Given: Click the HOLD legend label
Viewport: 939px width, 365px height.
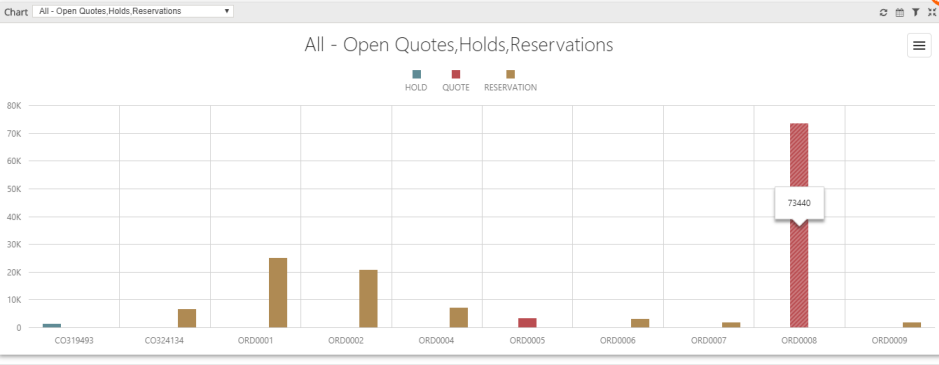Looking at the screenshot, I should [416, 88].
